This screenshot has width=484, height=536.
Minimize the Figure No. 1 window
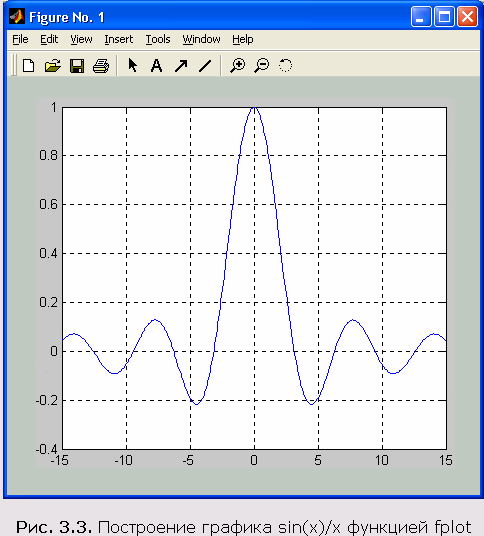(421, 16)
